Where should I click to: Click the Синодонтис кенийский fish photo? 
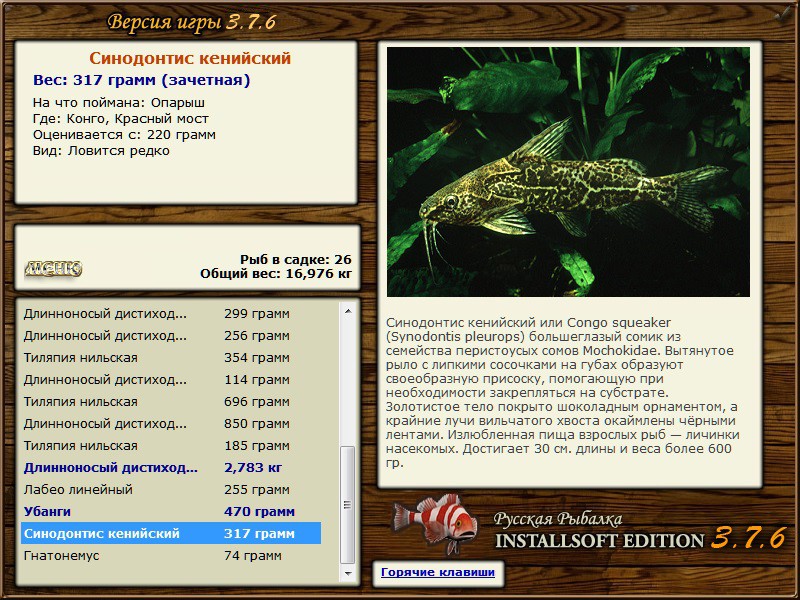568,172
